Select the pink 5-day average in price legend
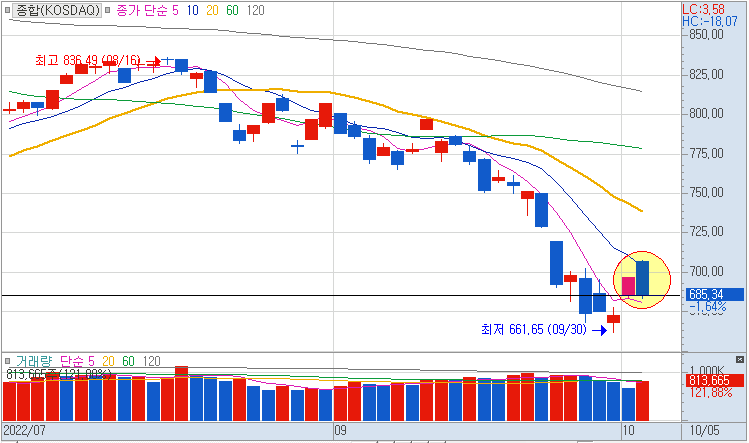The image size is (749, 443). point(175,10)
